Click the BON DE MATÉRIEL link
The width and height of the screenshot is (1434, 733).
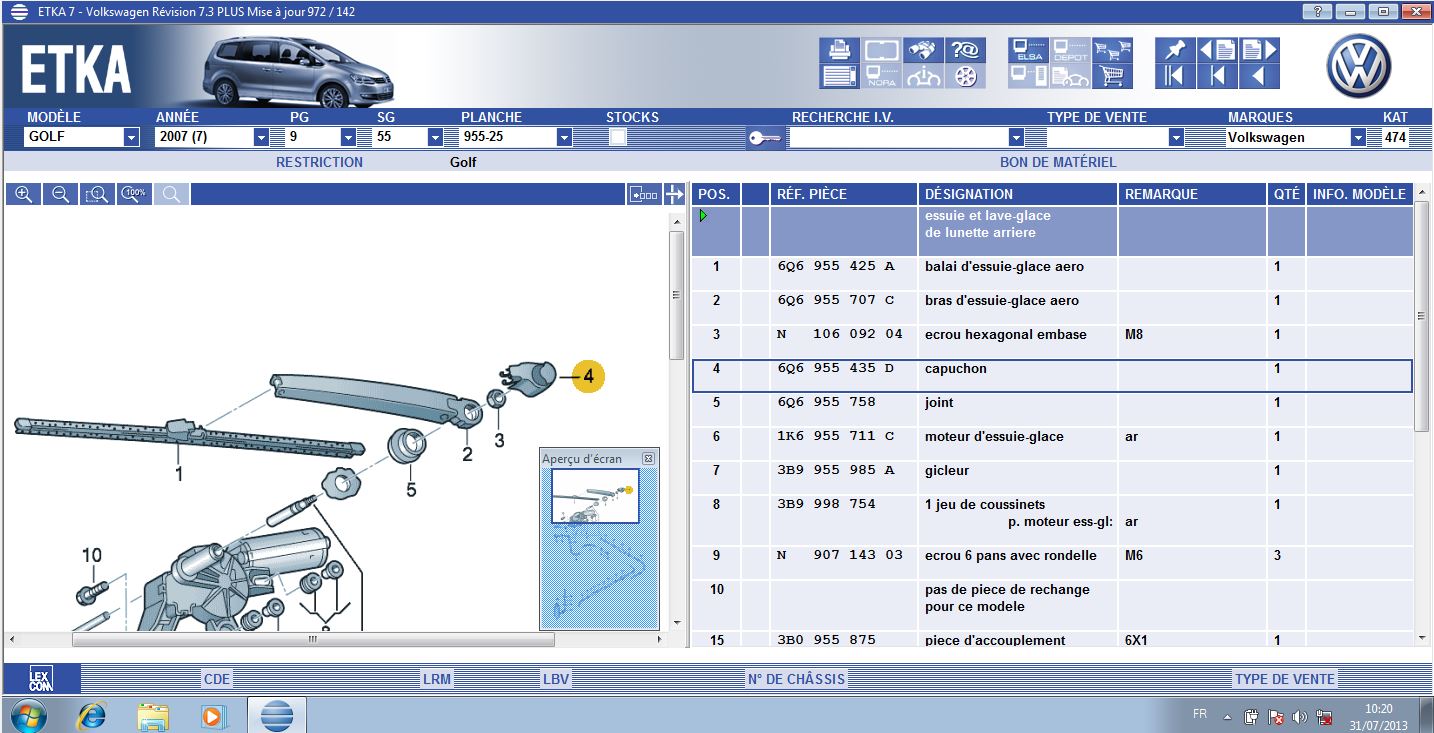coord(1058,162)
